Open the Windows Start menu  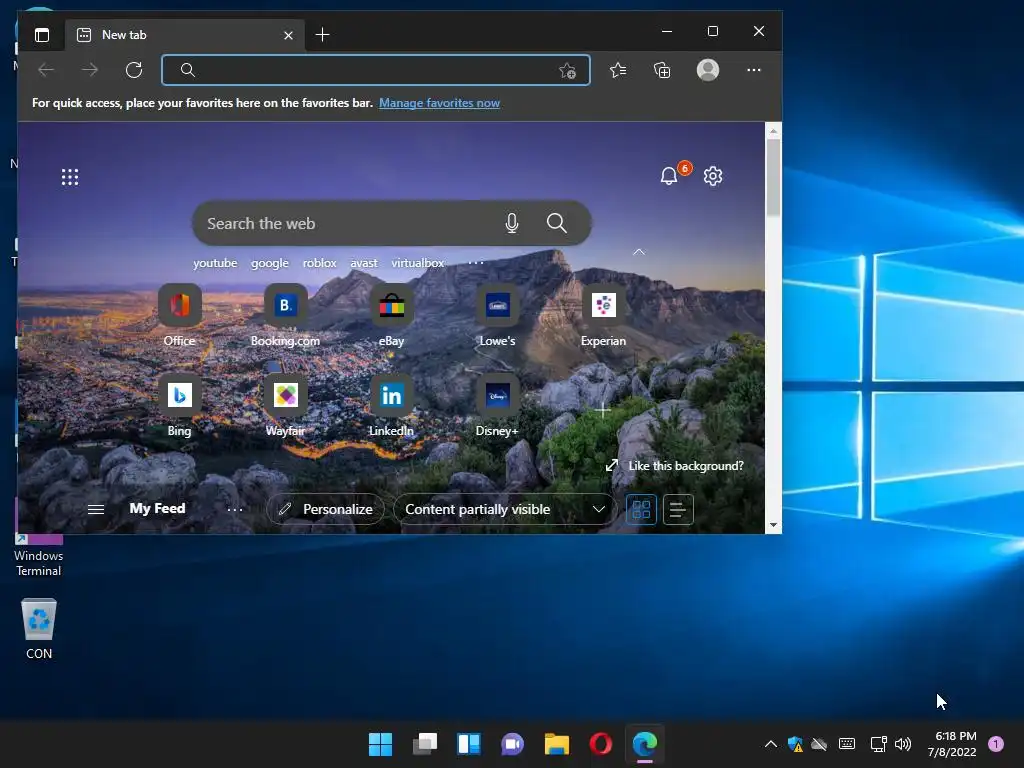381,744
